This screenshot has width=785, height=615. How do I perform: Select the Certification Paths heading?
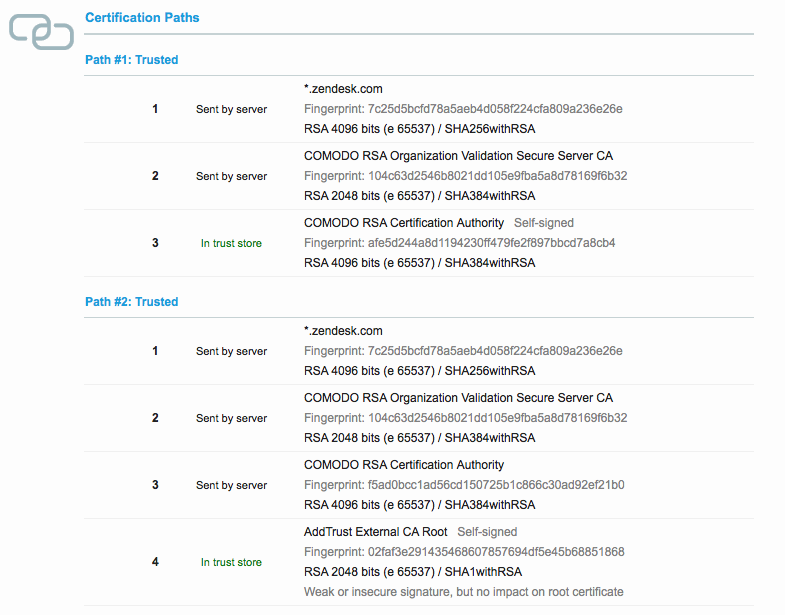[x=142, y=18]
